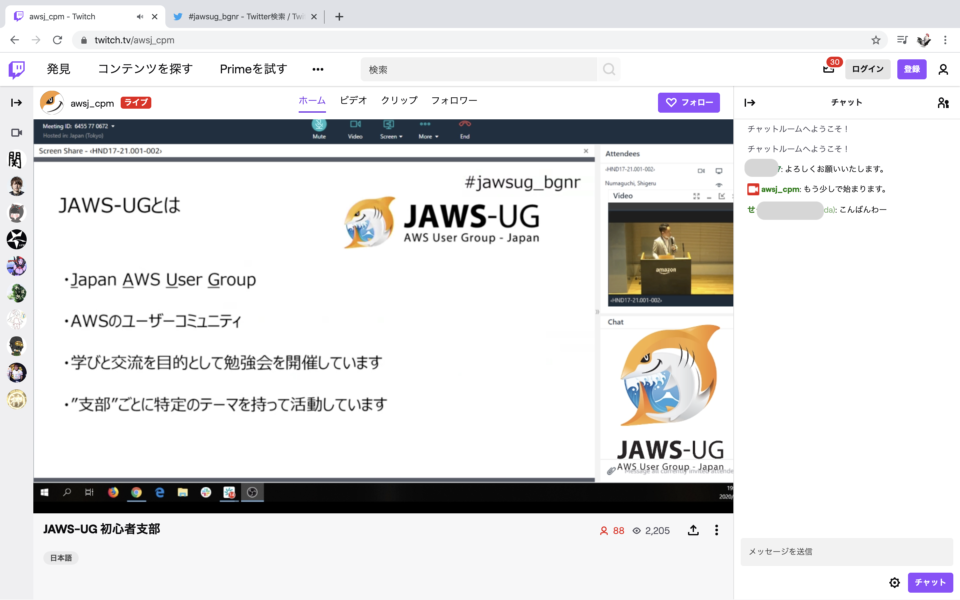Switch to the ホーム tab

[x=312, y=100]
